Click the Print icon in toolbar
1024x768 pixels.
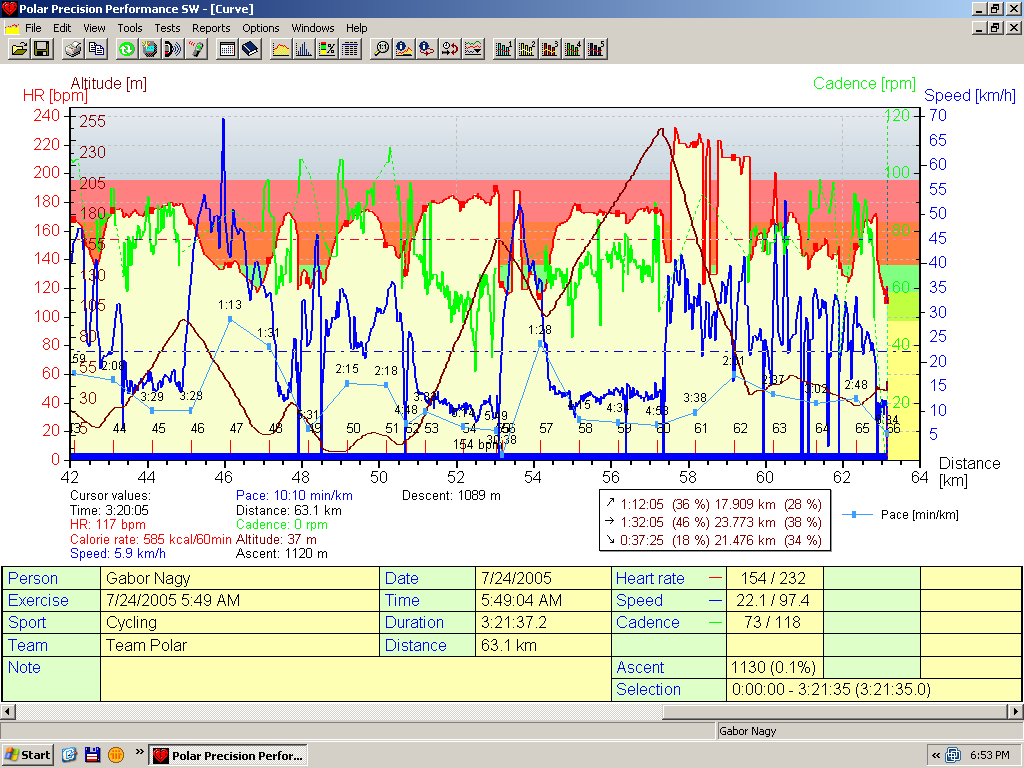[73, 49]
